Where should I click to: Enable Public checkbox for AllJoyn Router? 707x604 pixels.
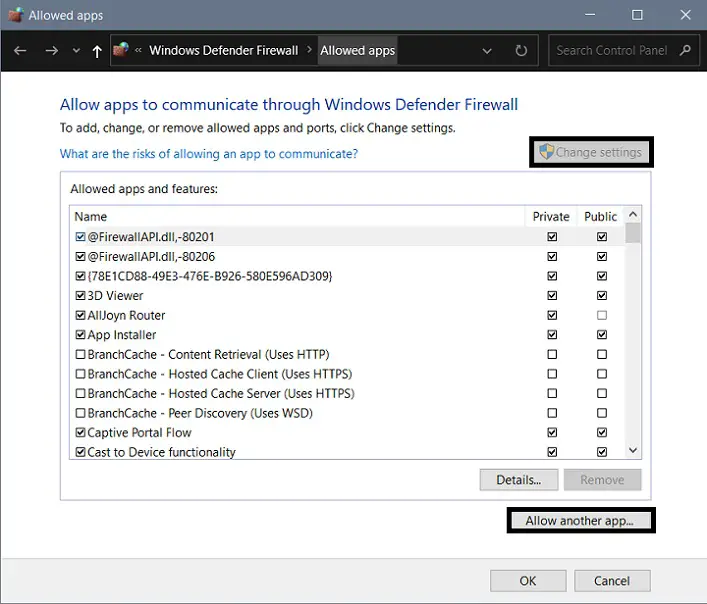point(601,315)
